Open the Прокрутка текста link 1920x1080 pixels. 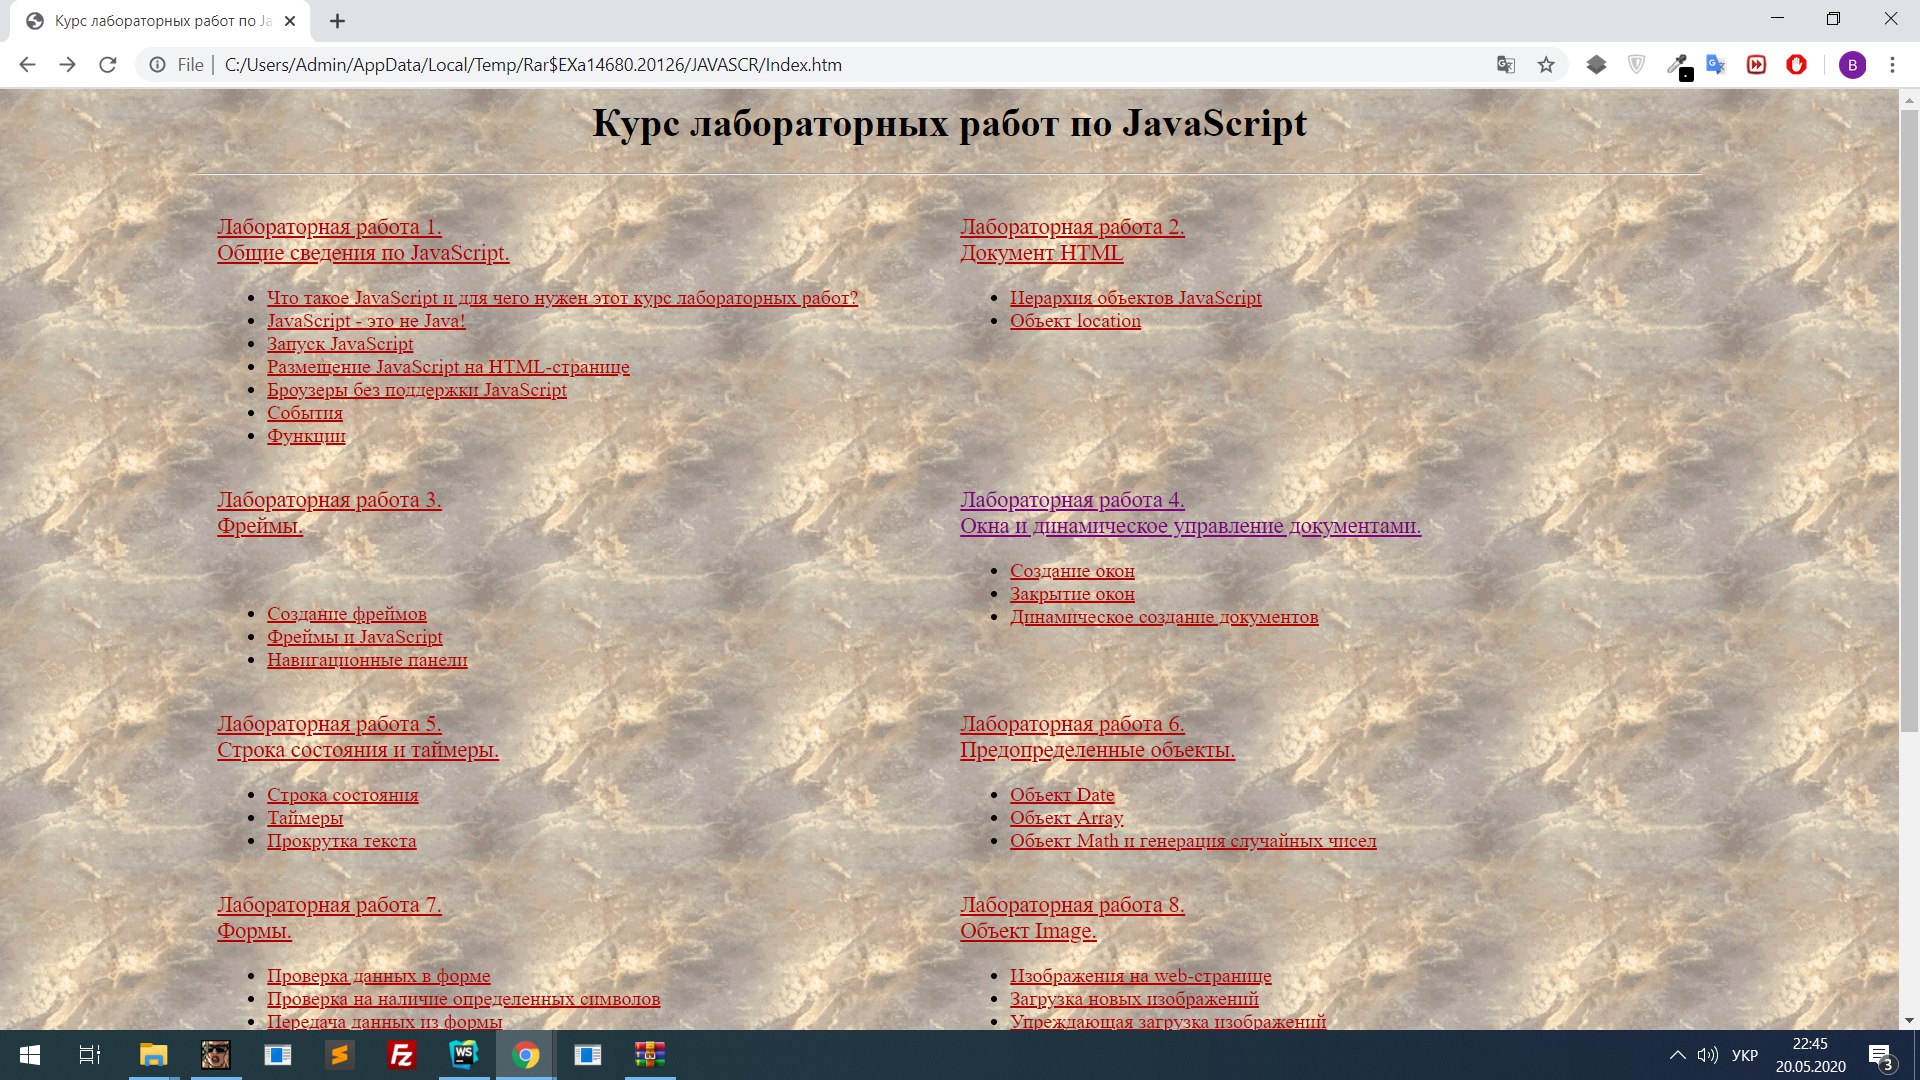(x=342, y=841)
